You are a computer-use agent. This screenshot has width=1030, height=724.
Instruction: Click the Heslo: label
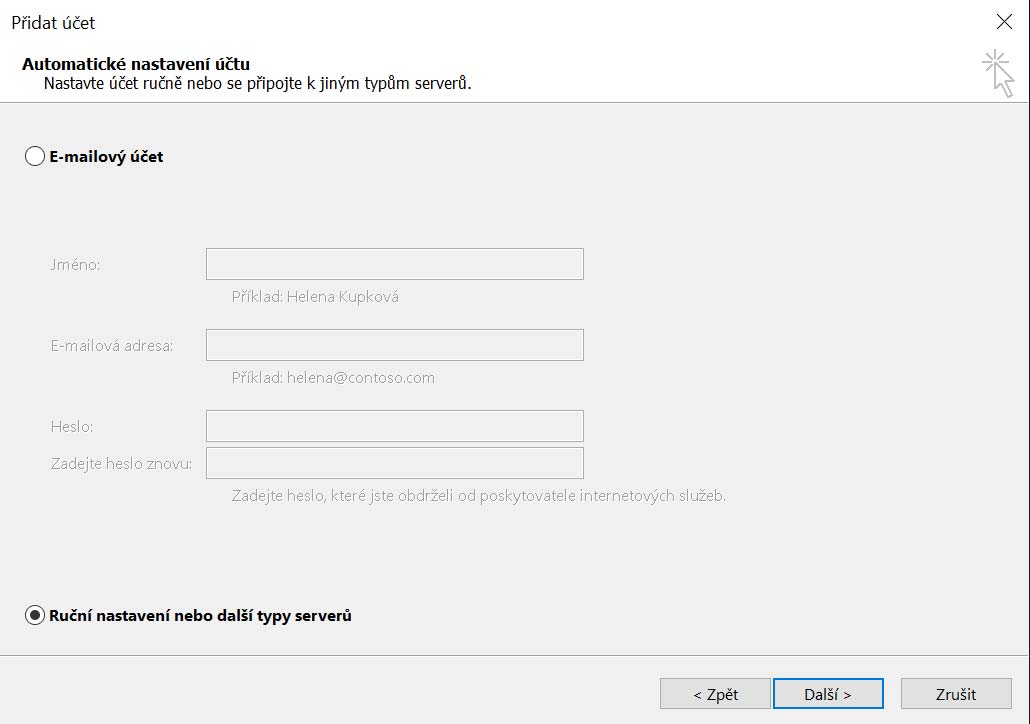pos(72,427)
